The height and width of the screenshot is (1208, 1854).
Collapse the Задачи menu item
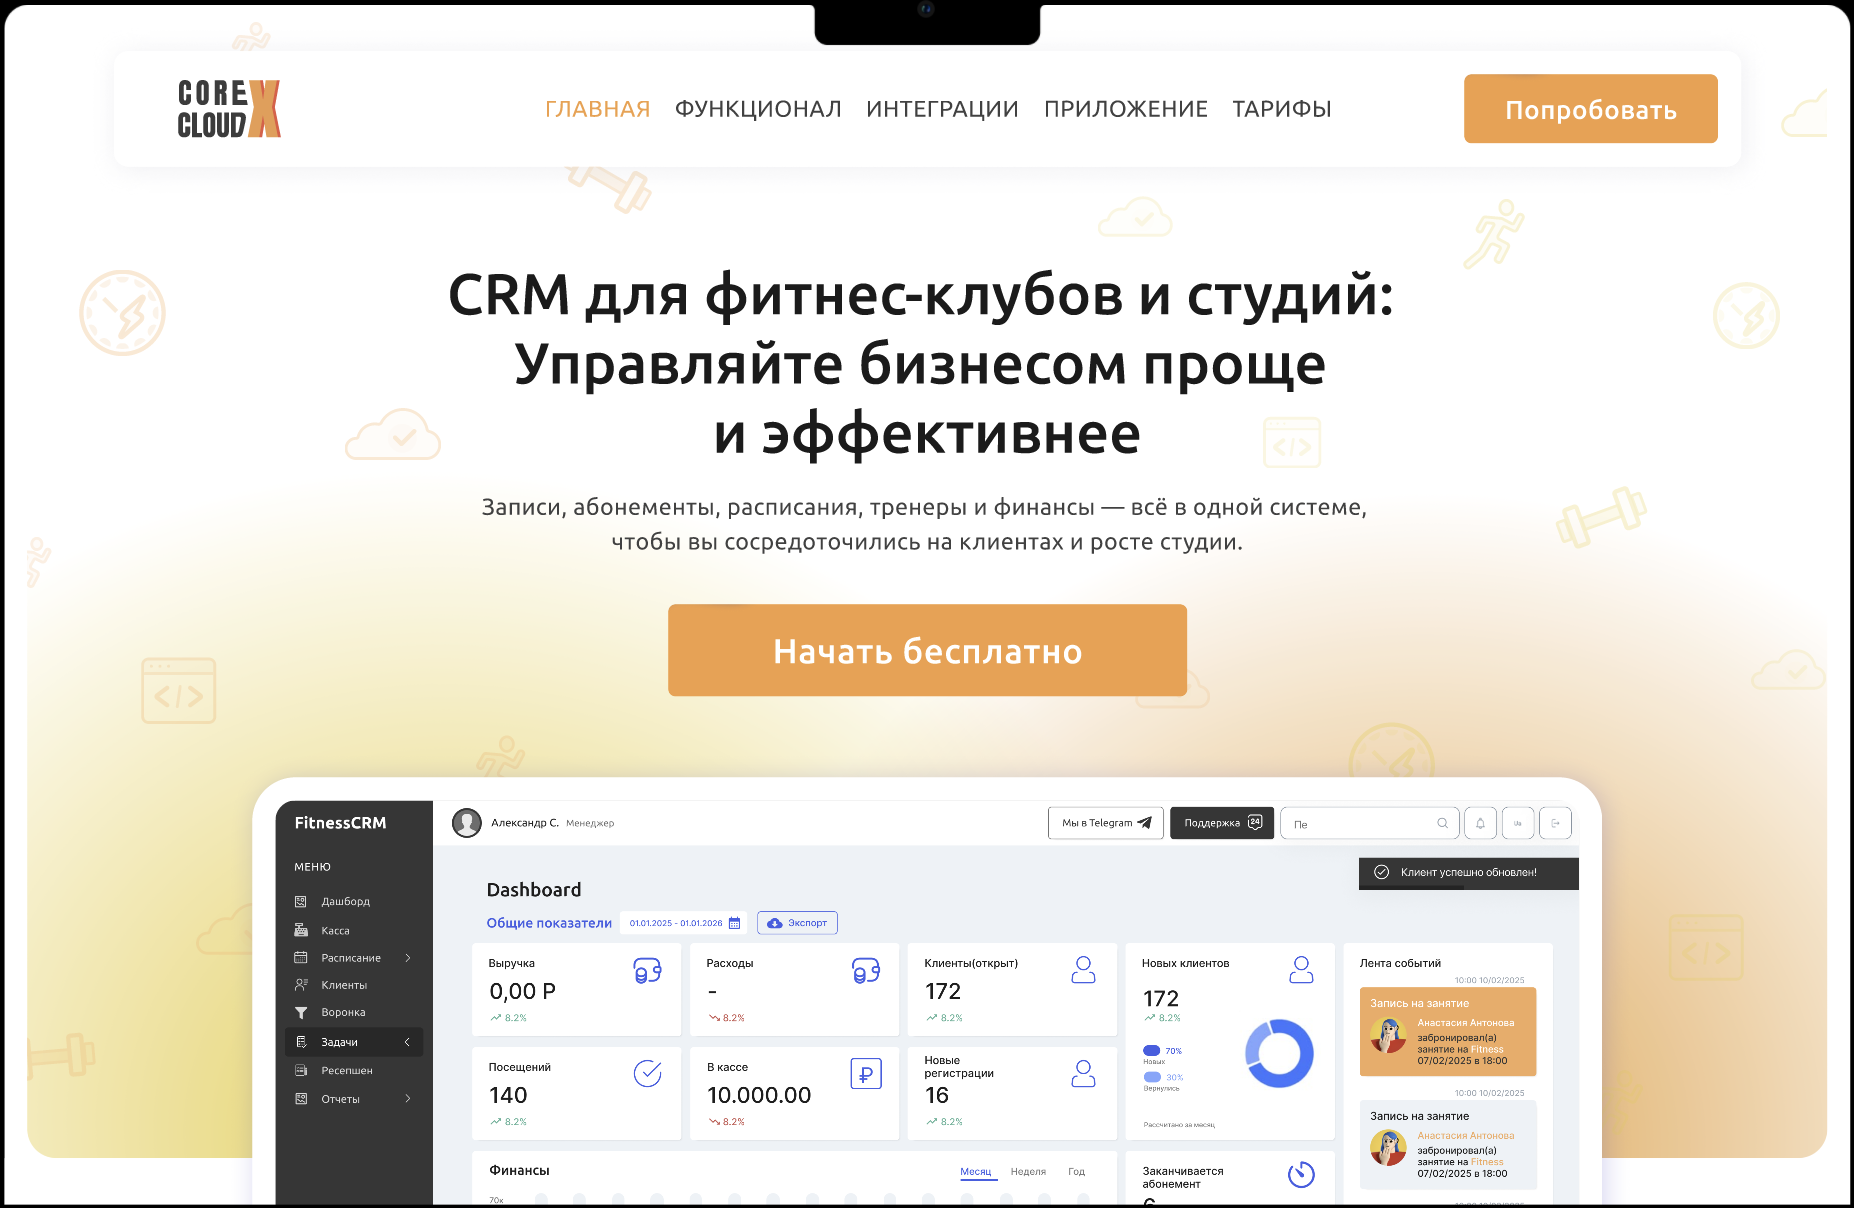pyautogui.click(x=408, y=1042)
